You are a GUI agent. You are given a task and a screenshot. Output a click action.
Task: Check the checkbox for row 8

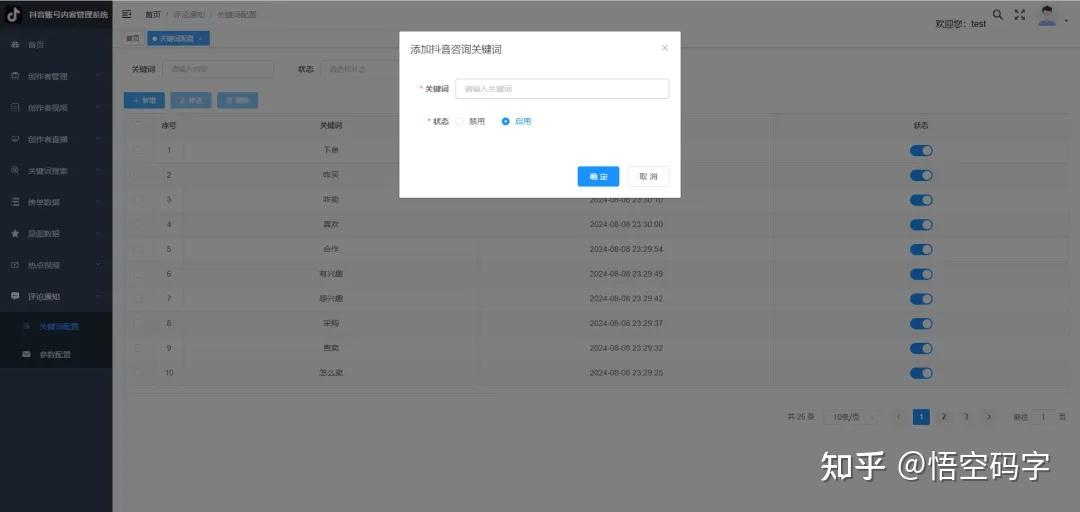coord(138,323)
